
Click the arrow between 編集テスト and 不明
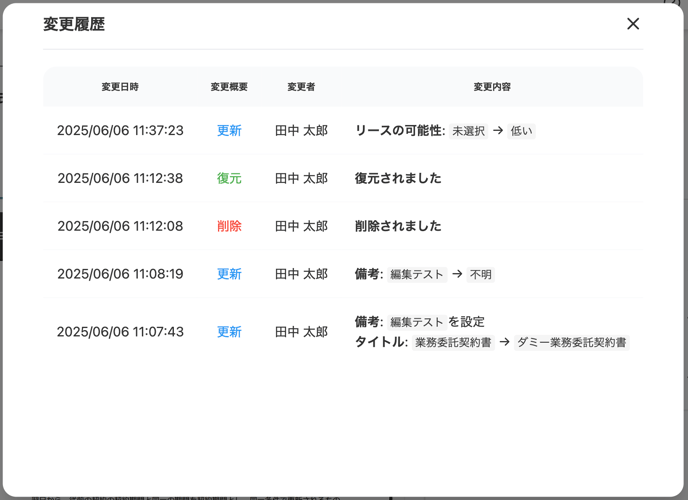pos(457,274)
